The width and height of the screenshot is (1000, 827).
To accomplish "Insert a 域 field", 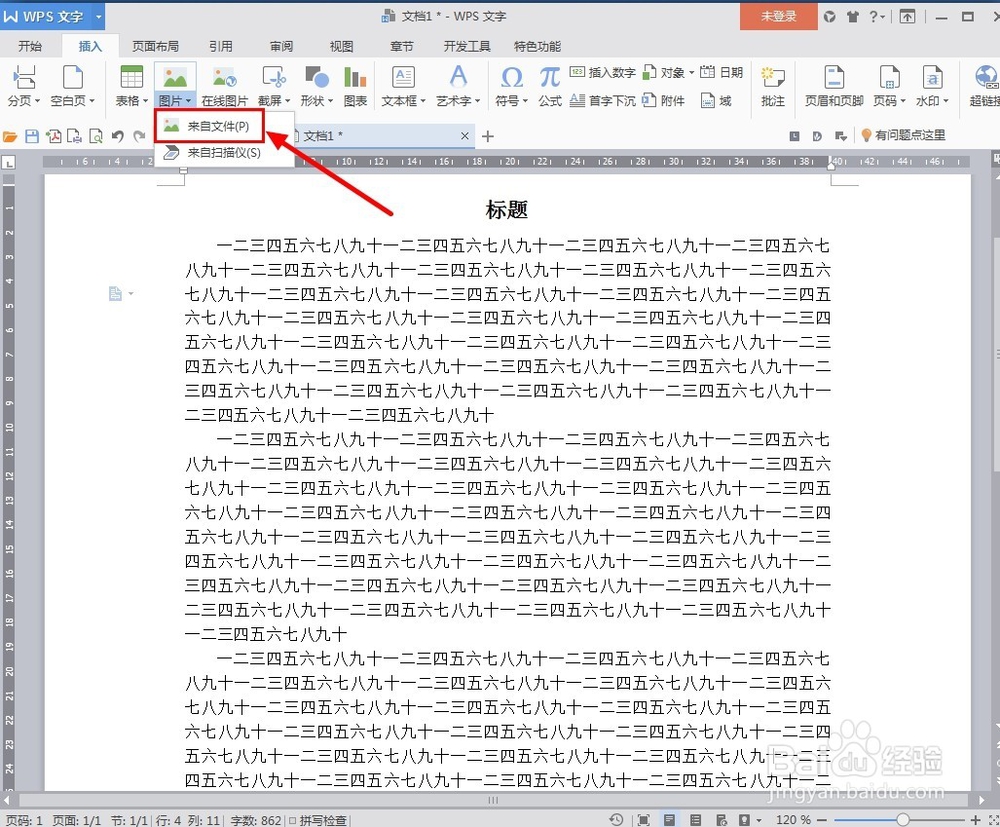I will pos(716,100).
